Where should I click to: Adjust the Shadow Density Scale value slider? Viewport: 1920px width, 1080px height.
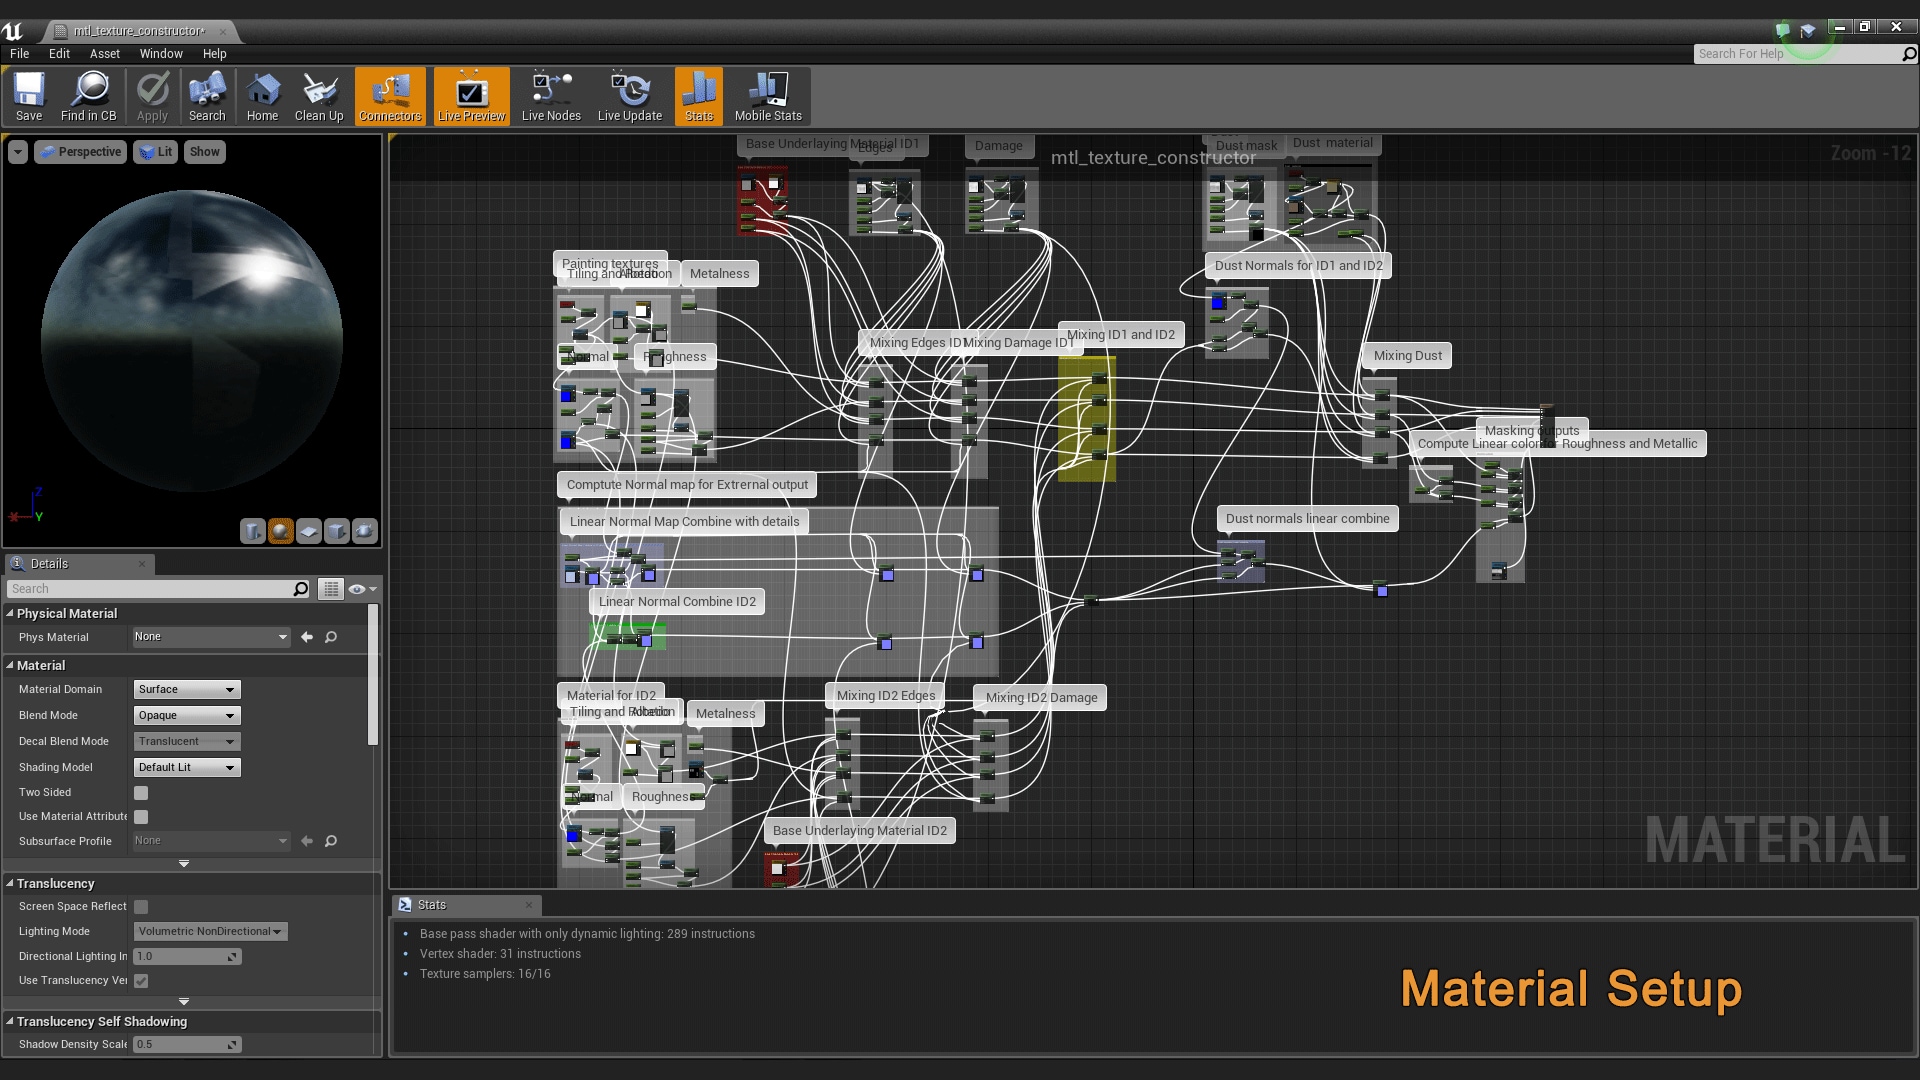tap(185, 1044)
